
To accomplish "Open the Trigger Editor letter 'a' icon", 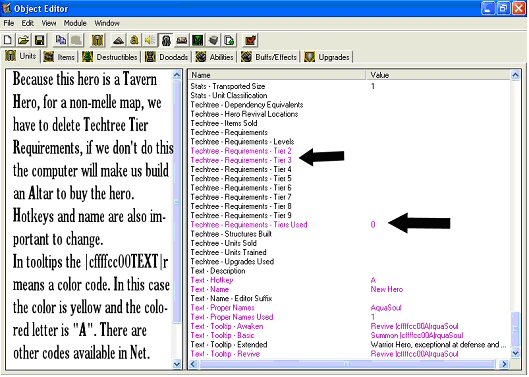I will coord(134,40).
